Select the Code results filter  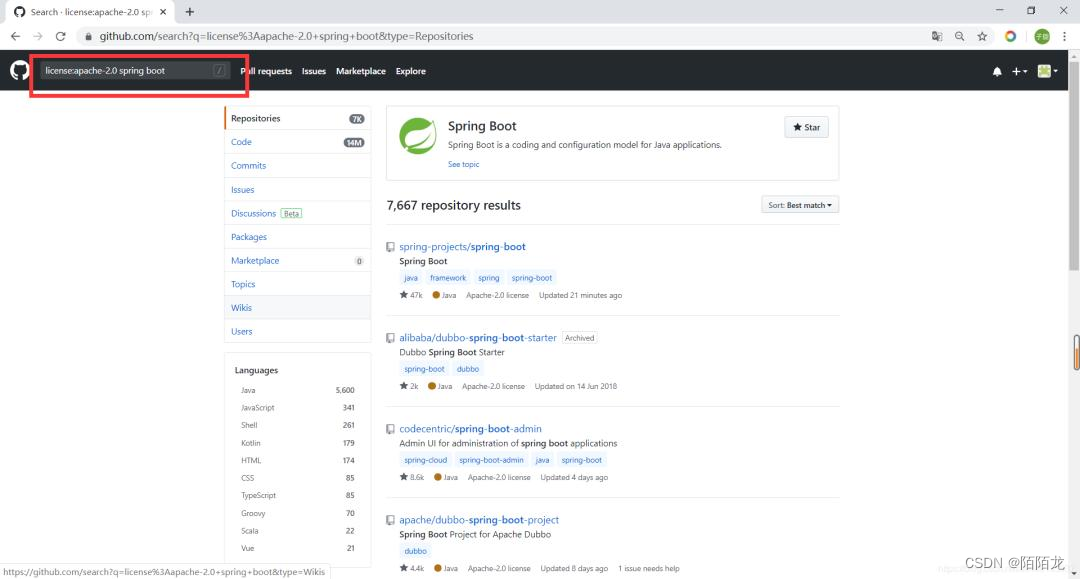click(x=298, y=142)
